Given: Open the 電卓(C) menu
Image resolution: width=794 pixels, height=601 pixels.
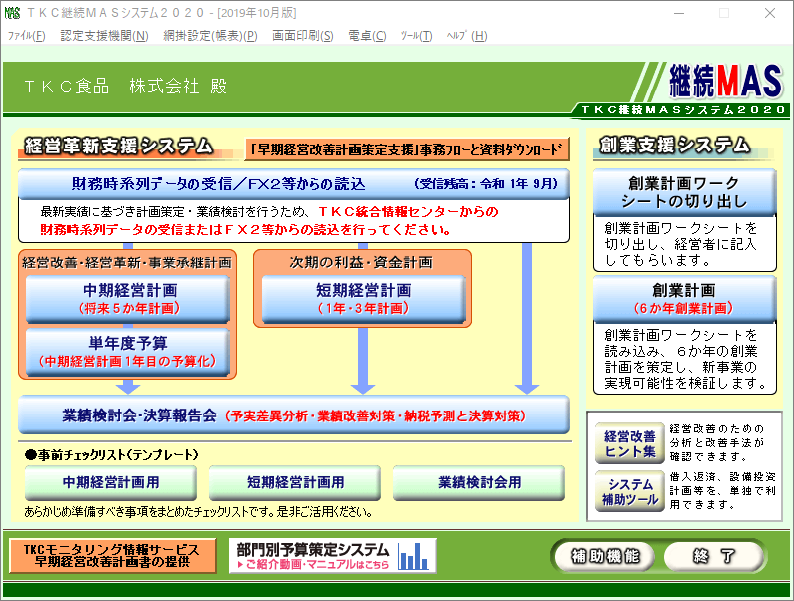Looking at the screenshot, I should point(367,36).
